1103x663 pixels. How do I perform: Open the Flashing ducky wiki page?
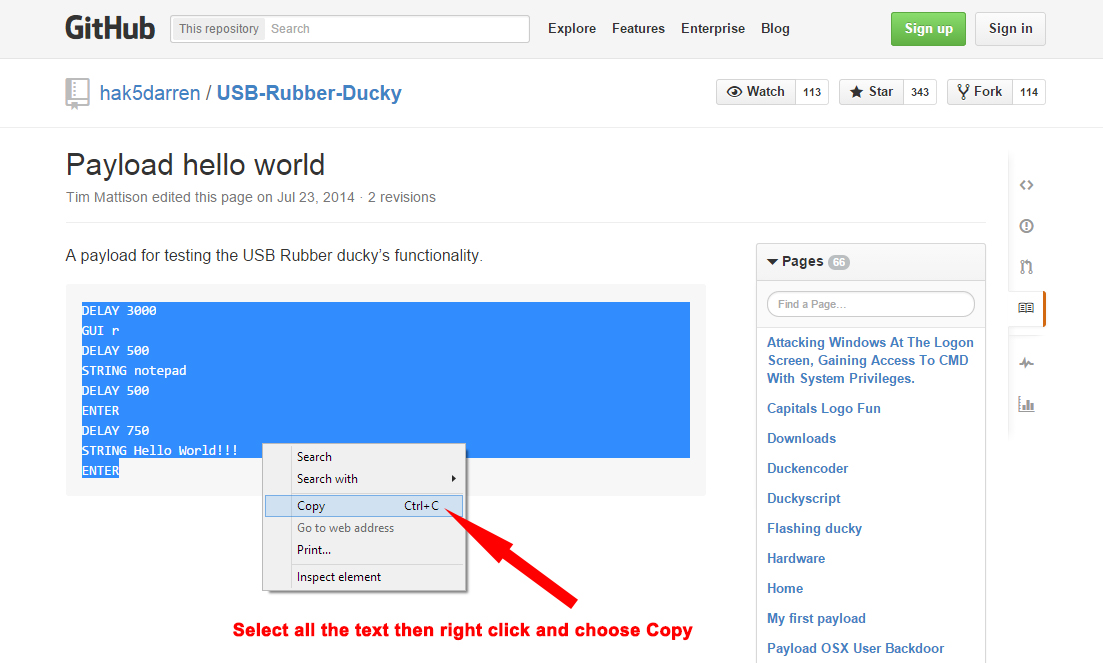click(815, 529)
